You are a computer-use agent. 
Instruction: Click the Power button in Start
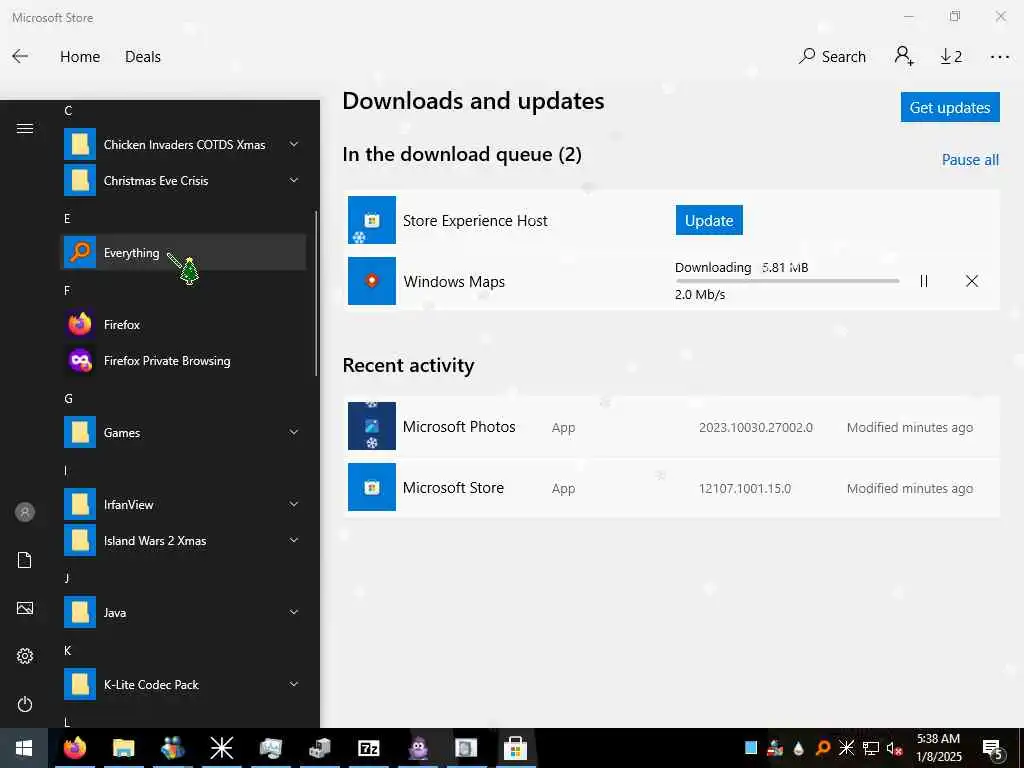pos(25,704)
